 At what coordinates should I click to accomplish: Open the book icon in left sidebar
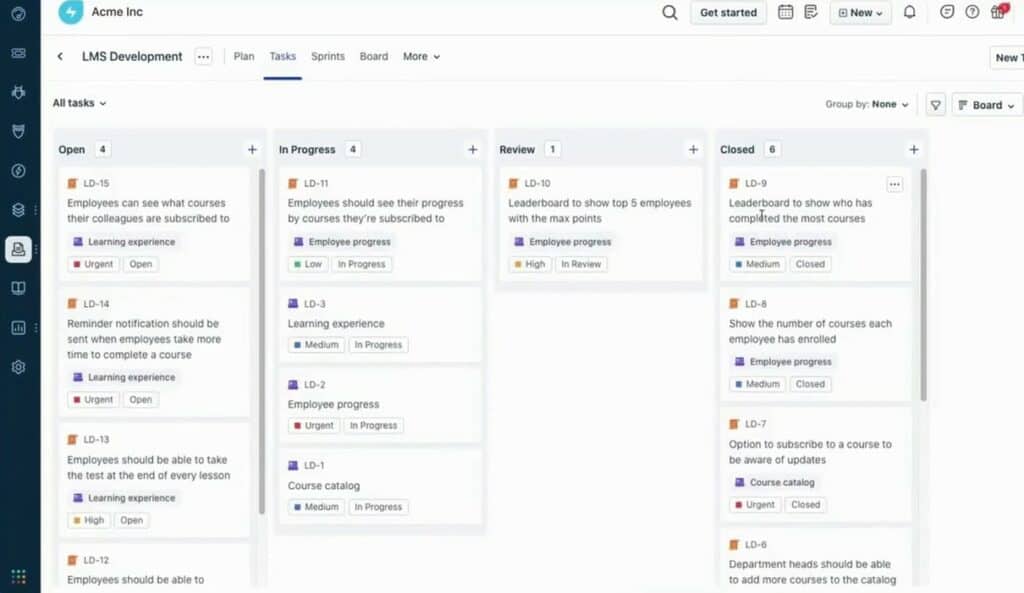pyautogui.click(x=18, y=288)
